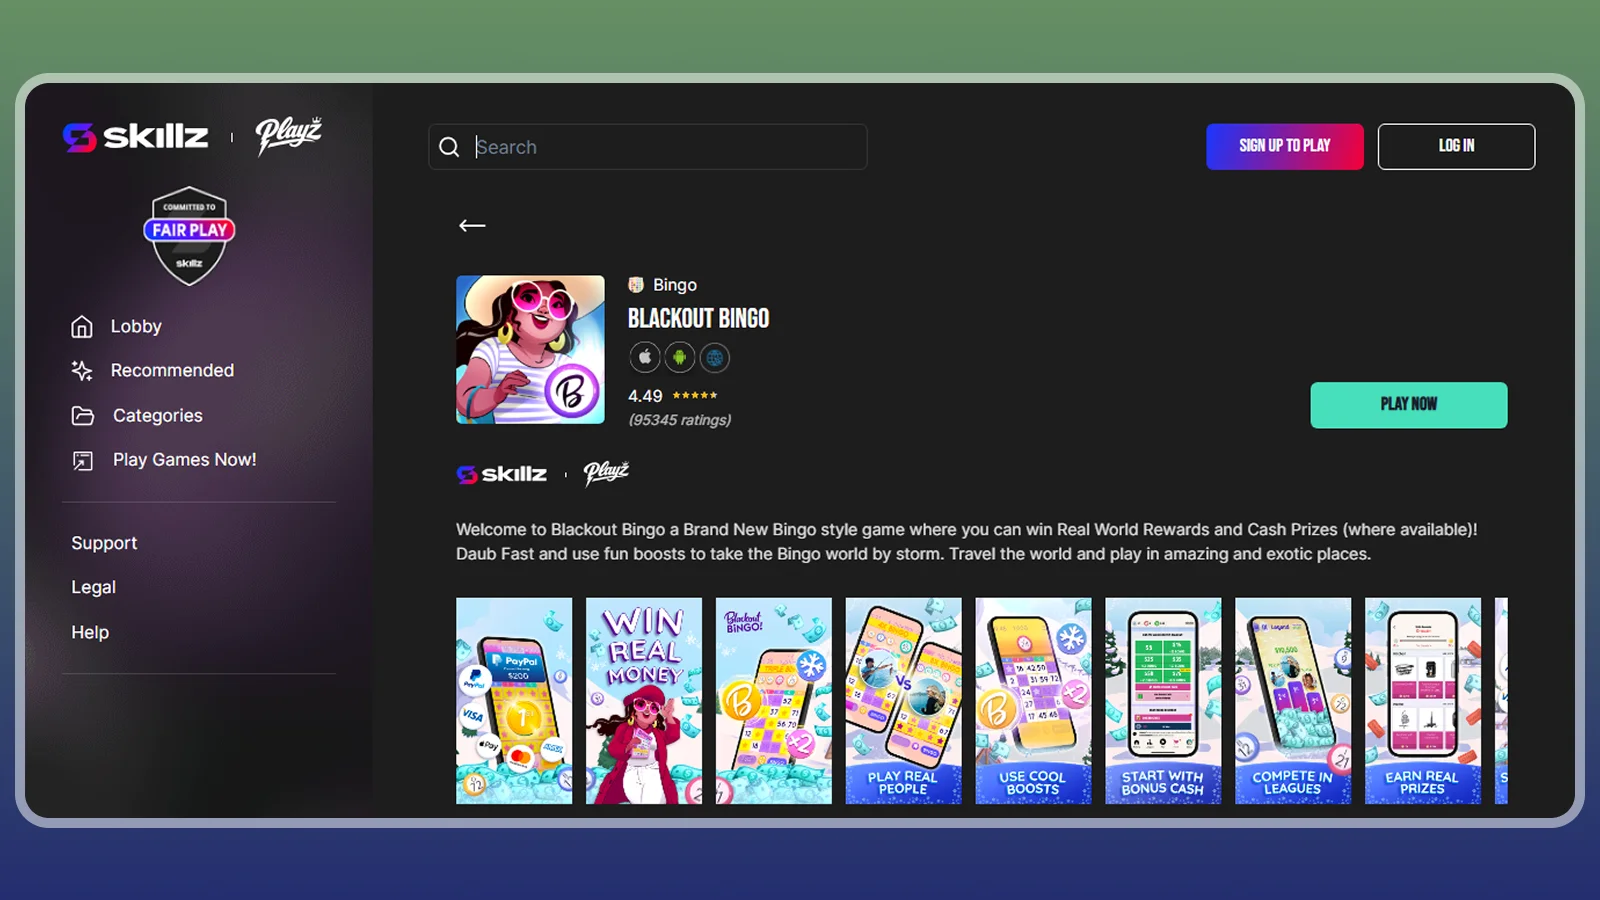This screenshot has height=900, width=1600.
Task: Open the Use Cool Boosts screenshot
Action: point(1033,701)
